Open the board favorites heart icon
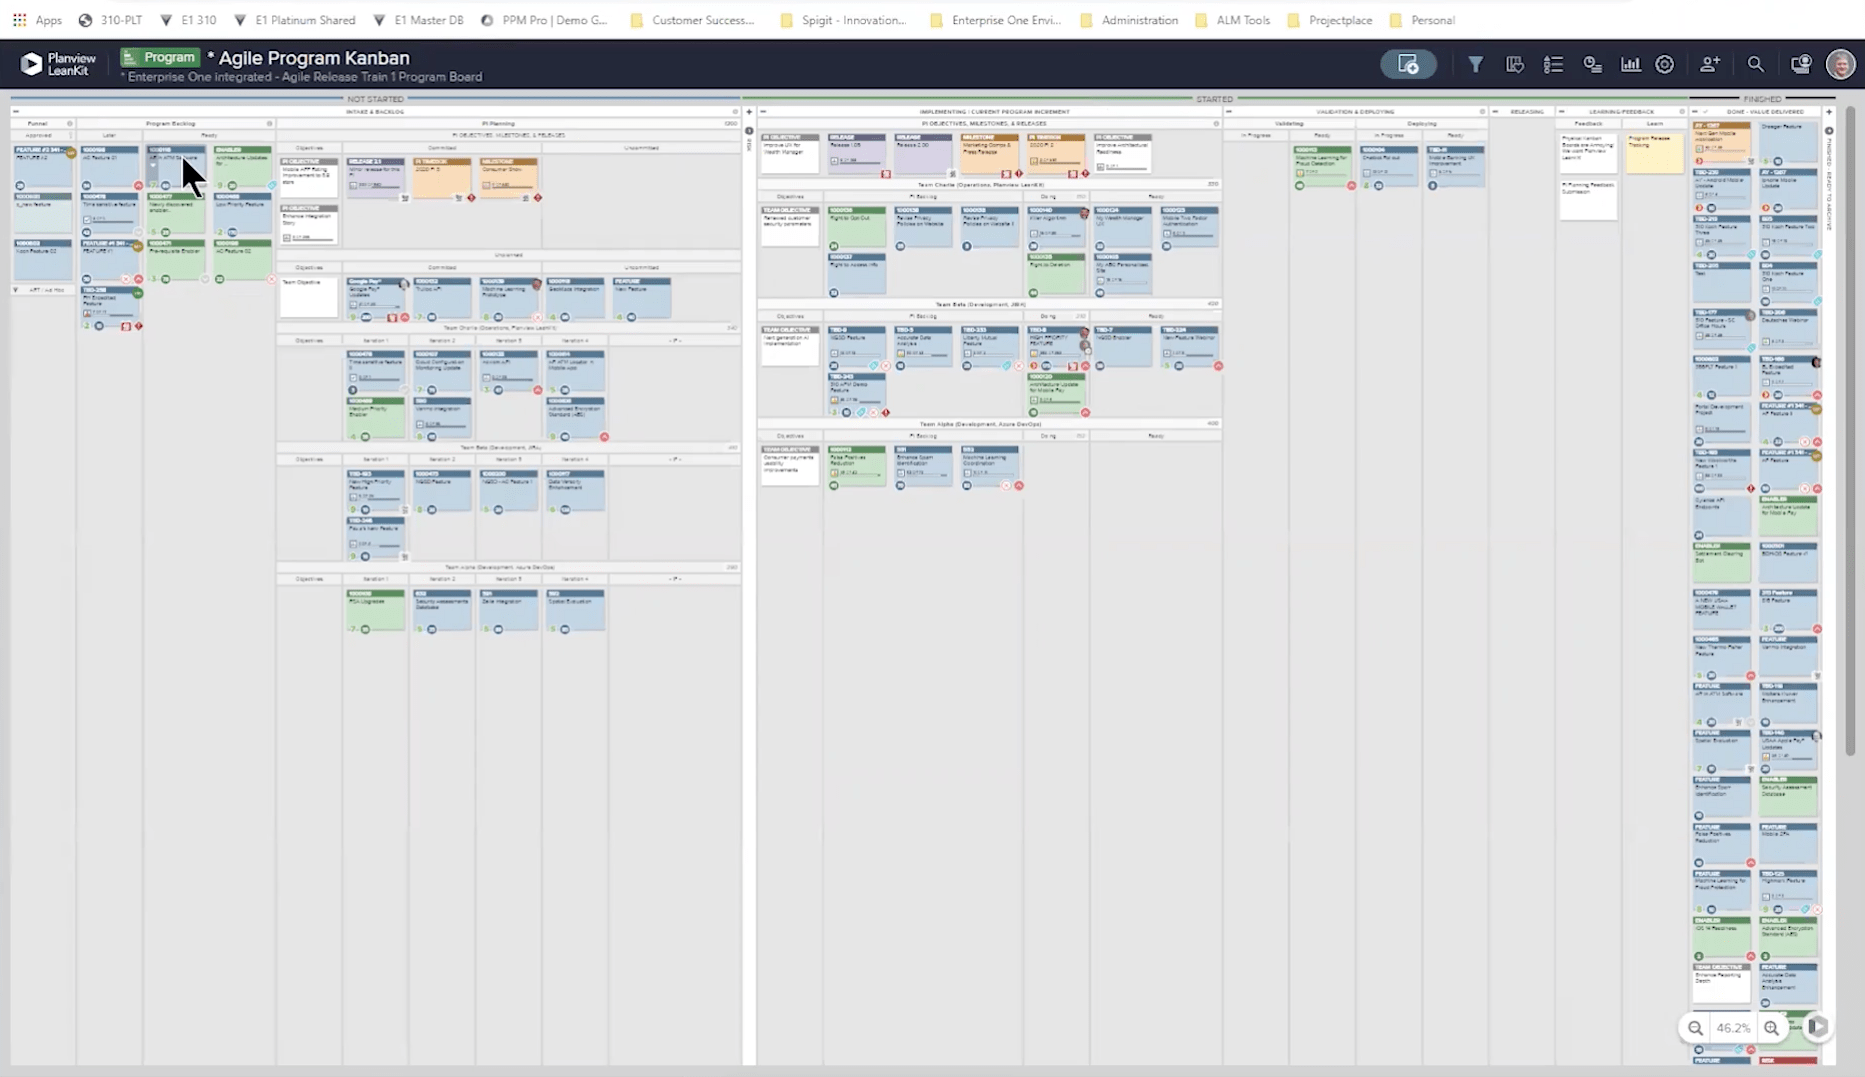 [1515, 64]
